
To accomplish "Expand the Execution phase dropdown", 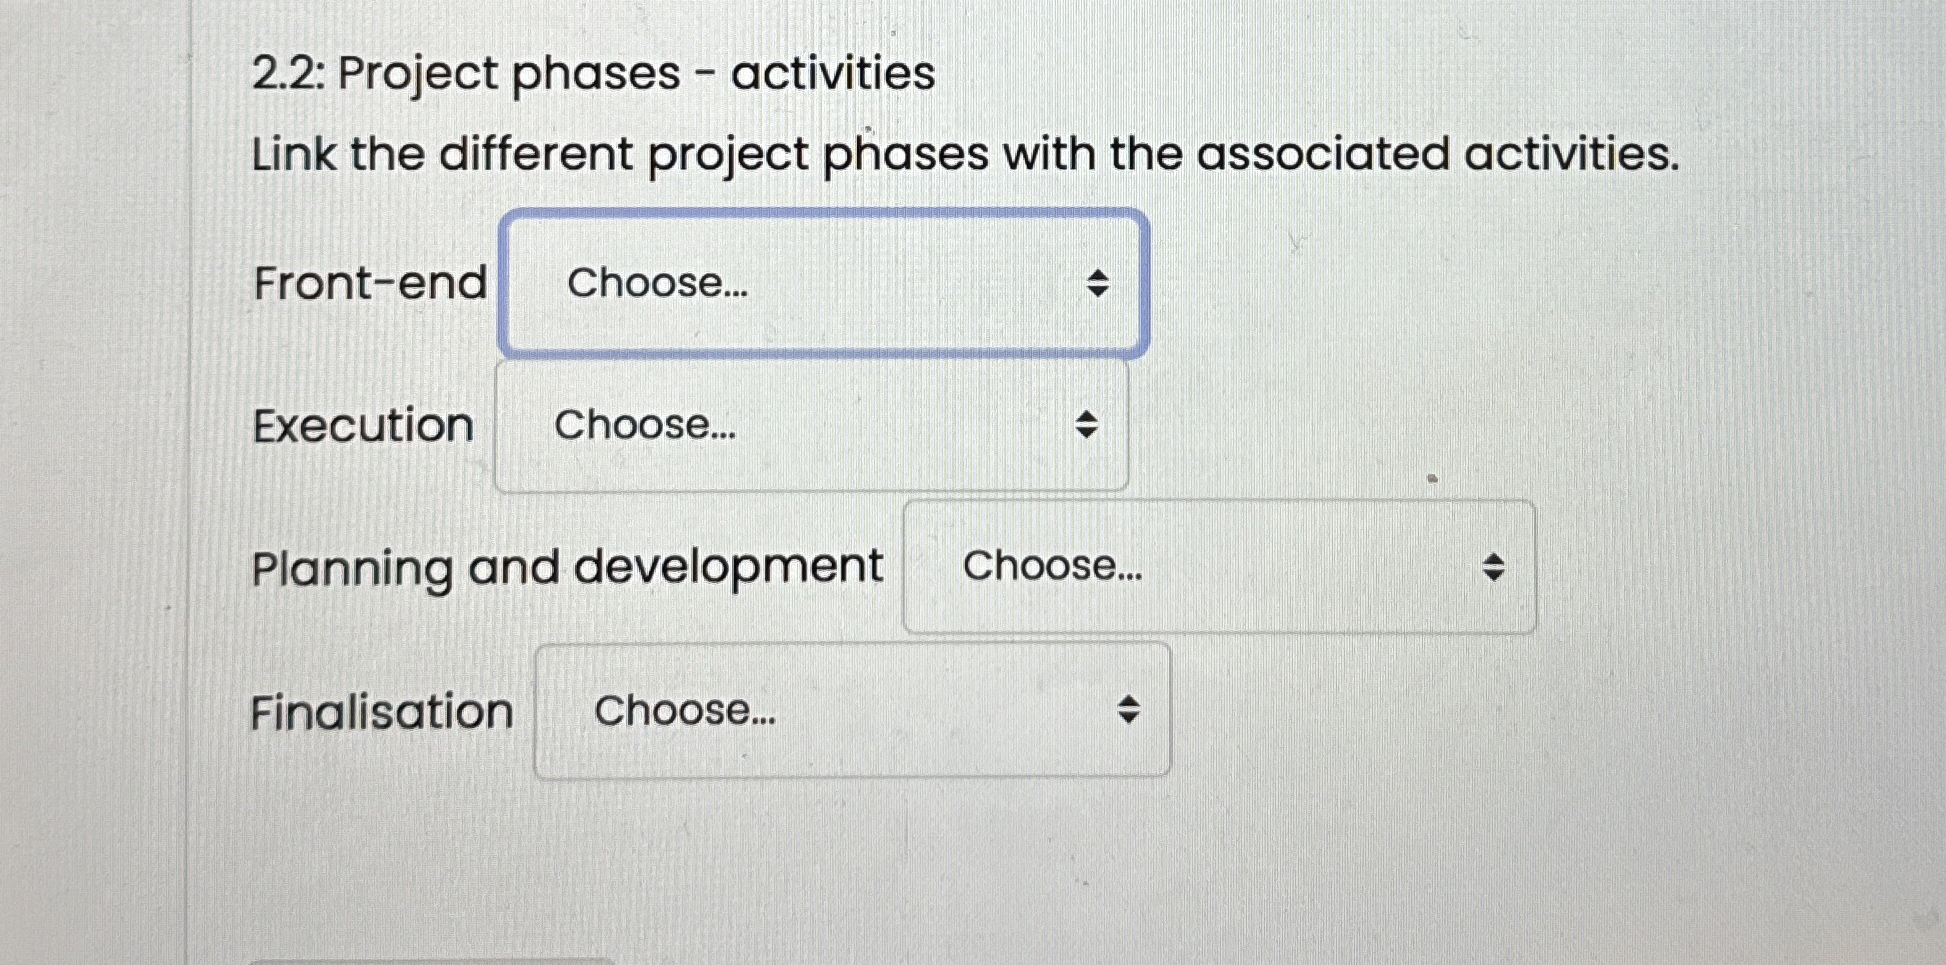I will tap(811, 426).
